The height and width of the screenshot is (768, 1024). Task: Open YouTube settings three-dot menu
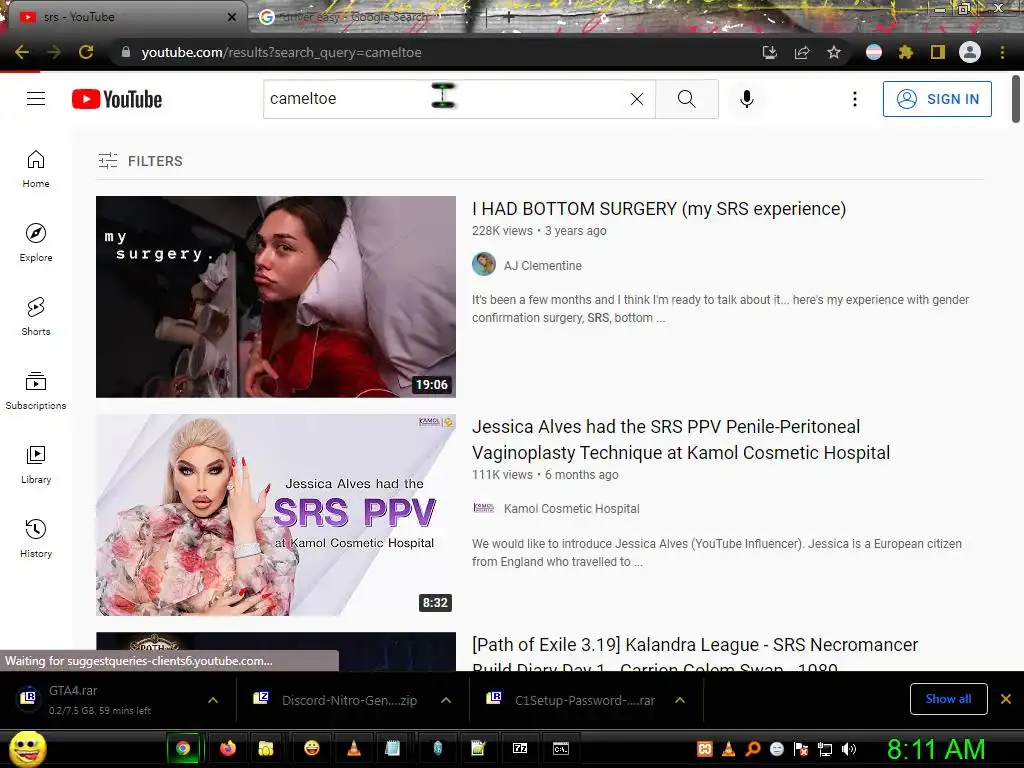point(854,99)
